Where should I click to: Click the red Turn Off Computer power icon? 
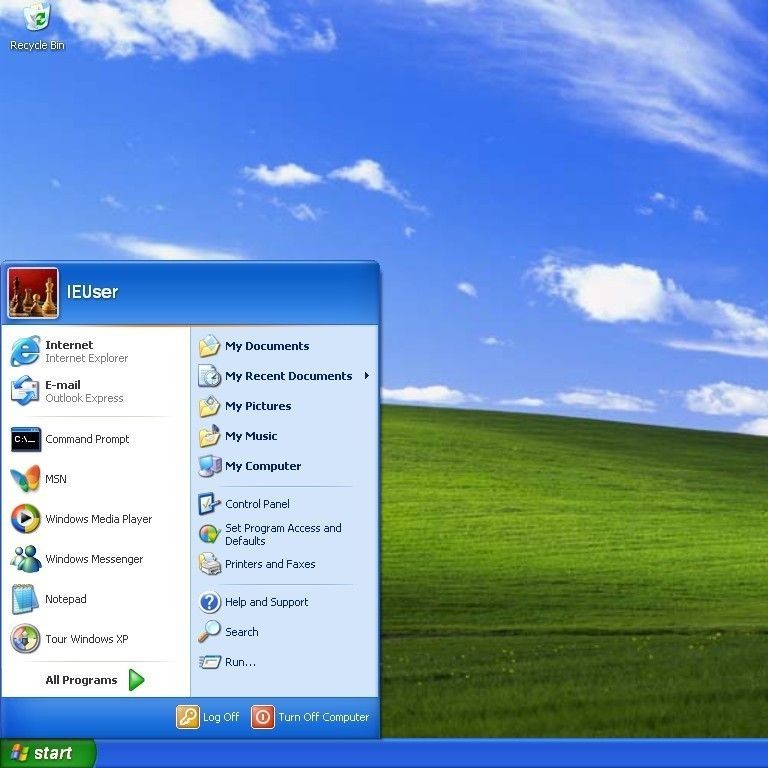click(x=263, y=717)
